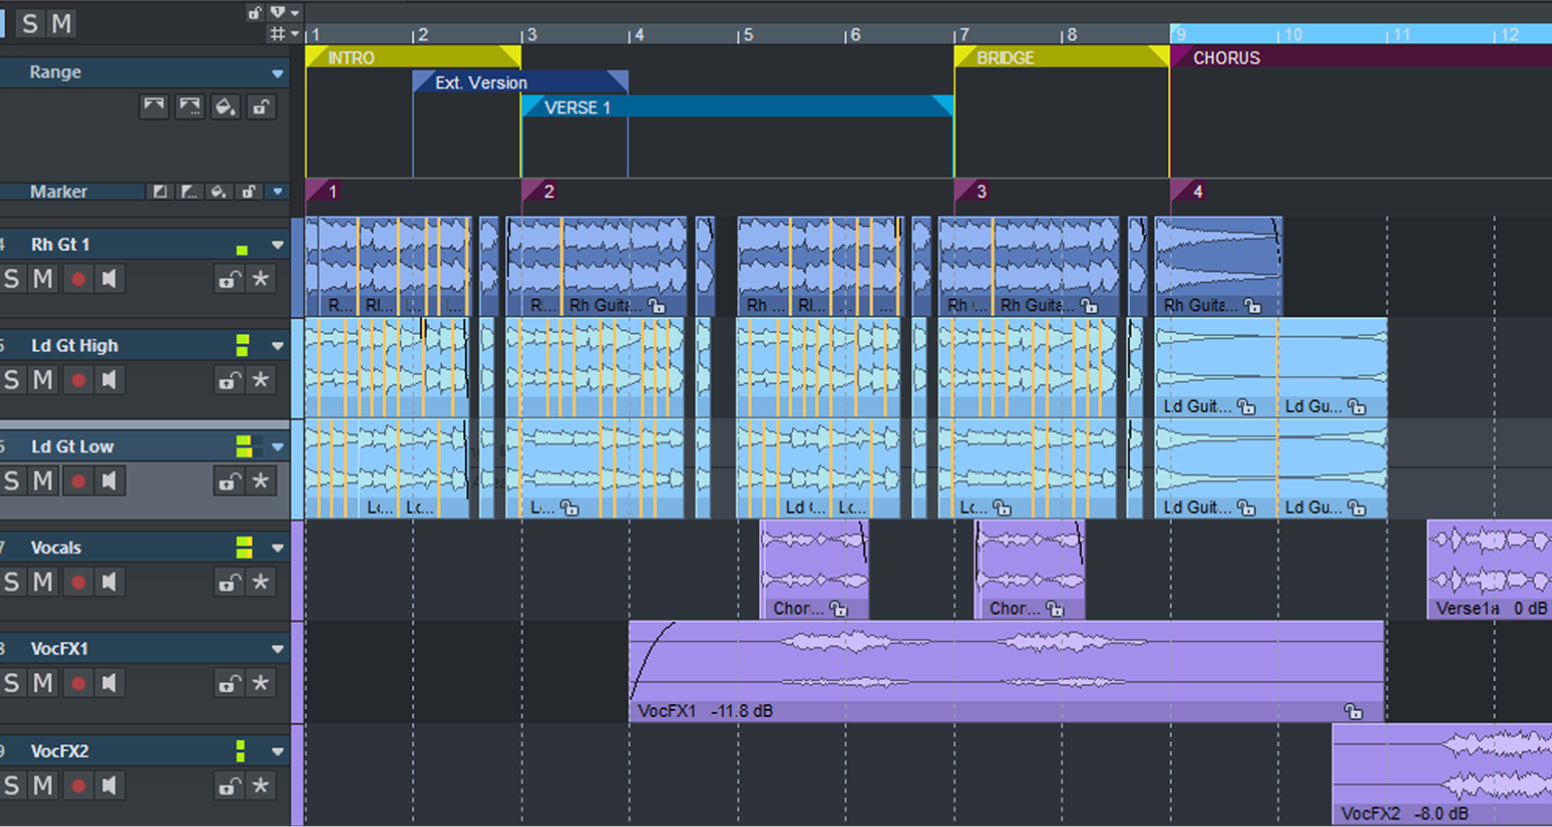Image resolution: width=1552 pixels, height=827 pixels.
Task: Mute the Rh Gt 1 track
Action: tap(42, 279)
